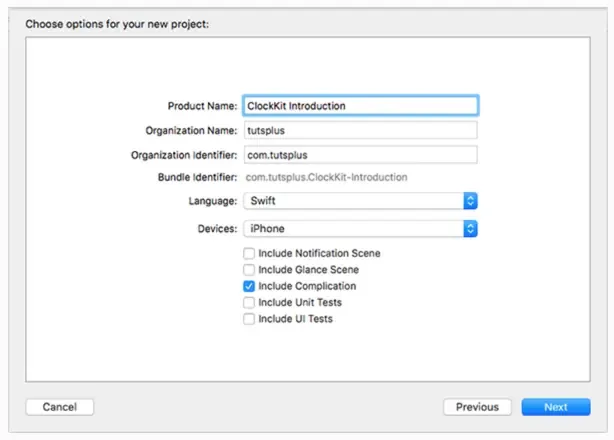Click the Include Glance Scene label
The image size is (614, 440).
tap(309, 270)
